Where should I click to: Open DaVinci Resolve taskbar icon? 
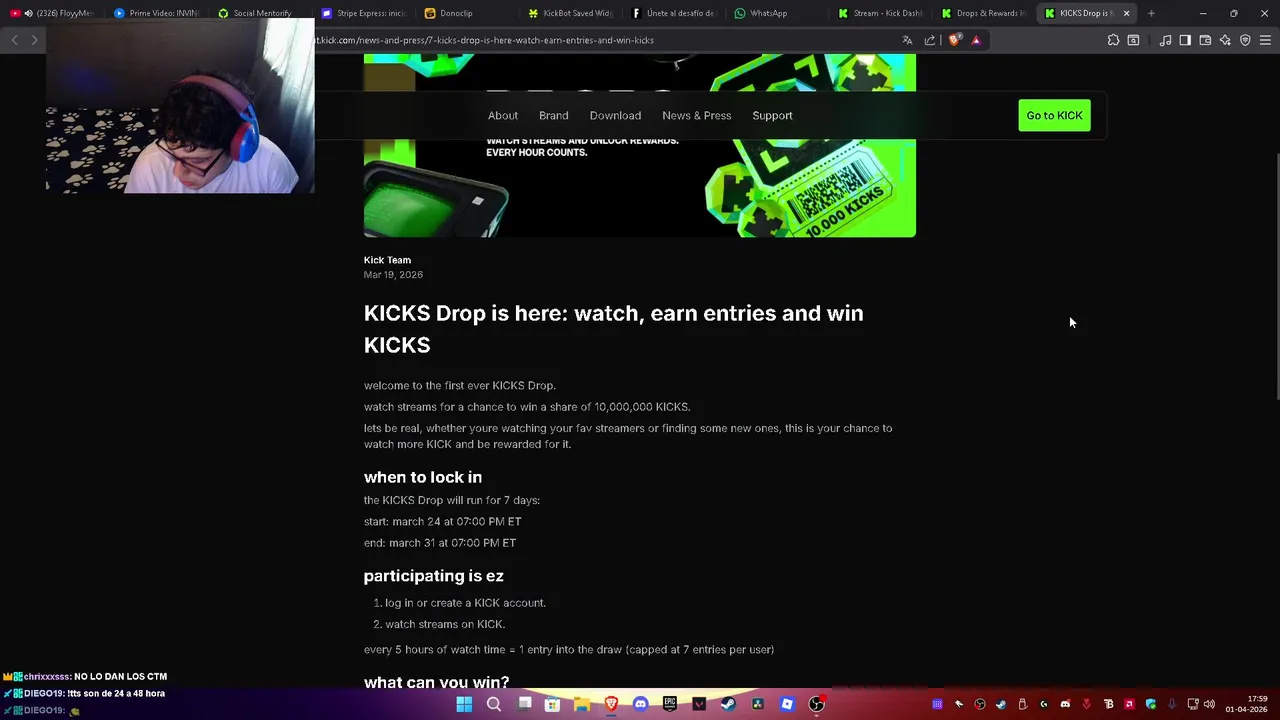[x=758, y=704]
